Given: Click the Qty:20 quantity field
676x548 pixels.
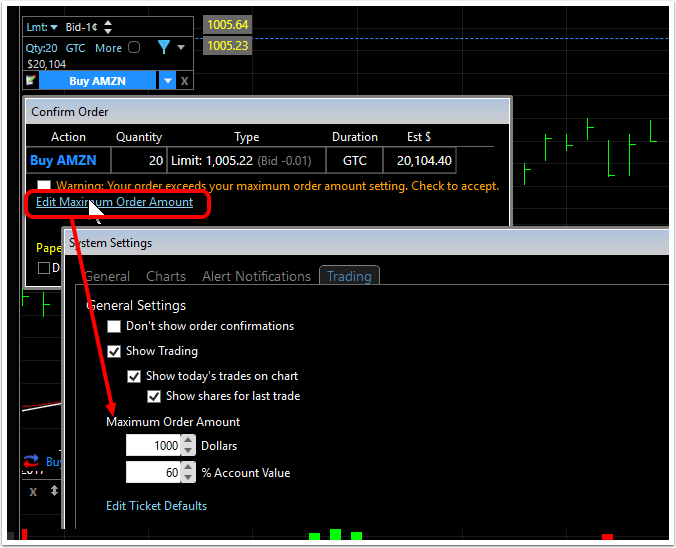Looking at the screenshot, I should [41, 48].
